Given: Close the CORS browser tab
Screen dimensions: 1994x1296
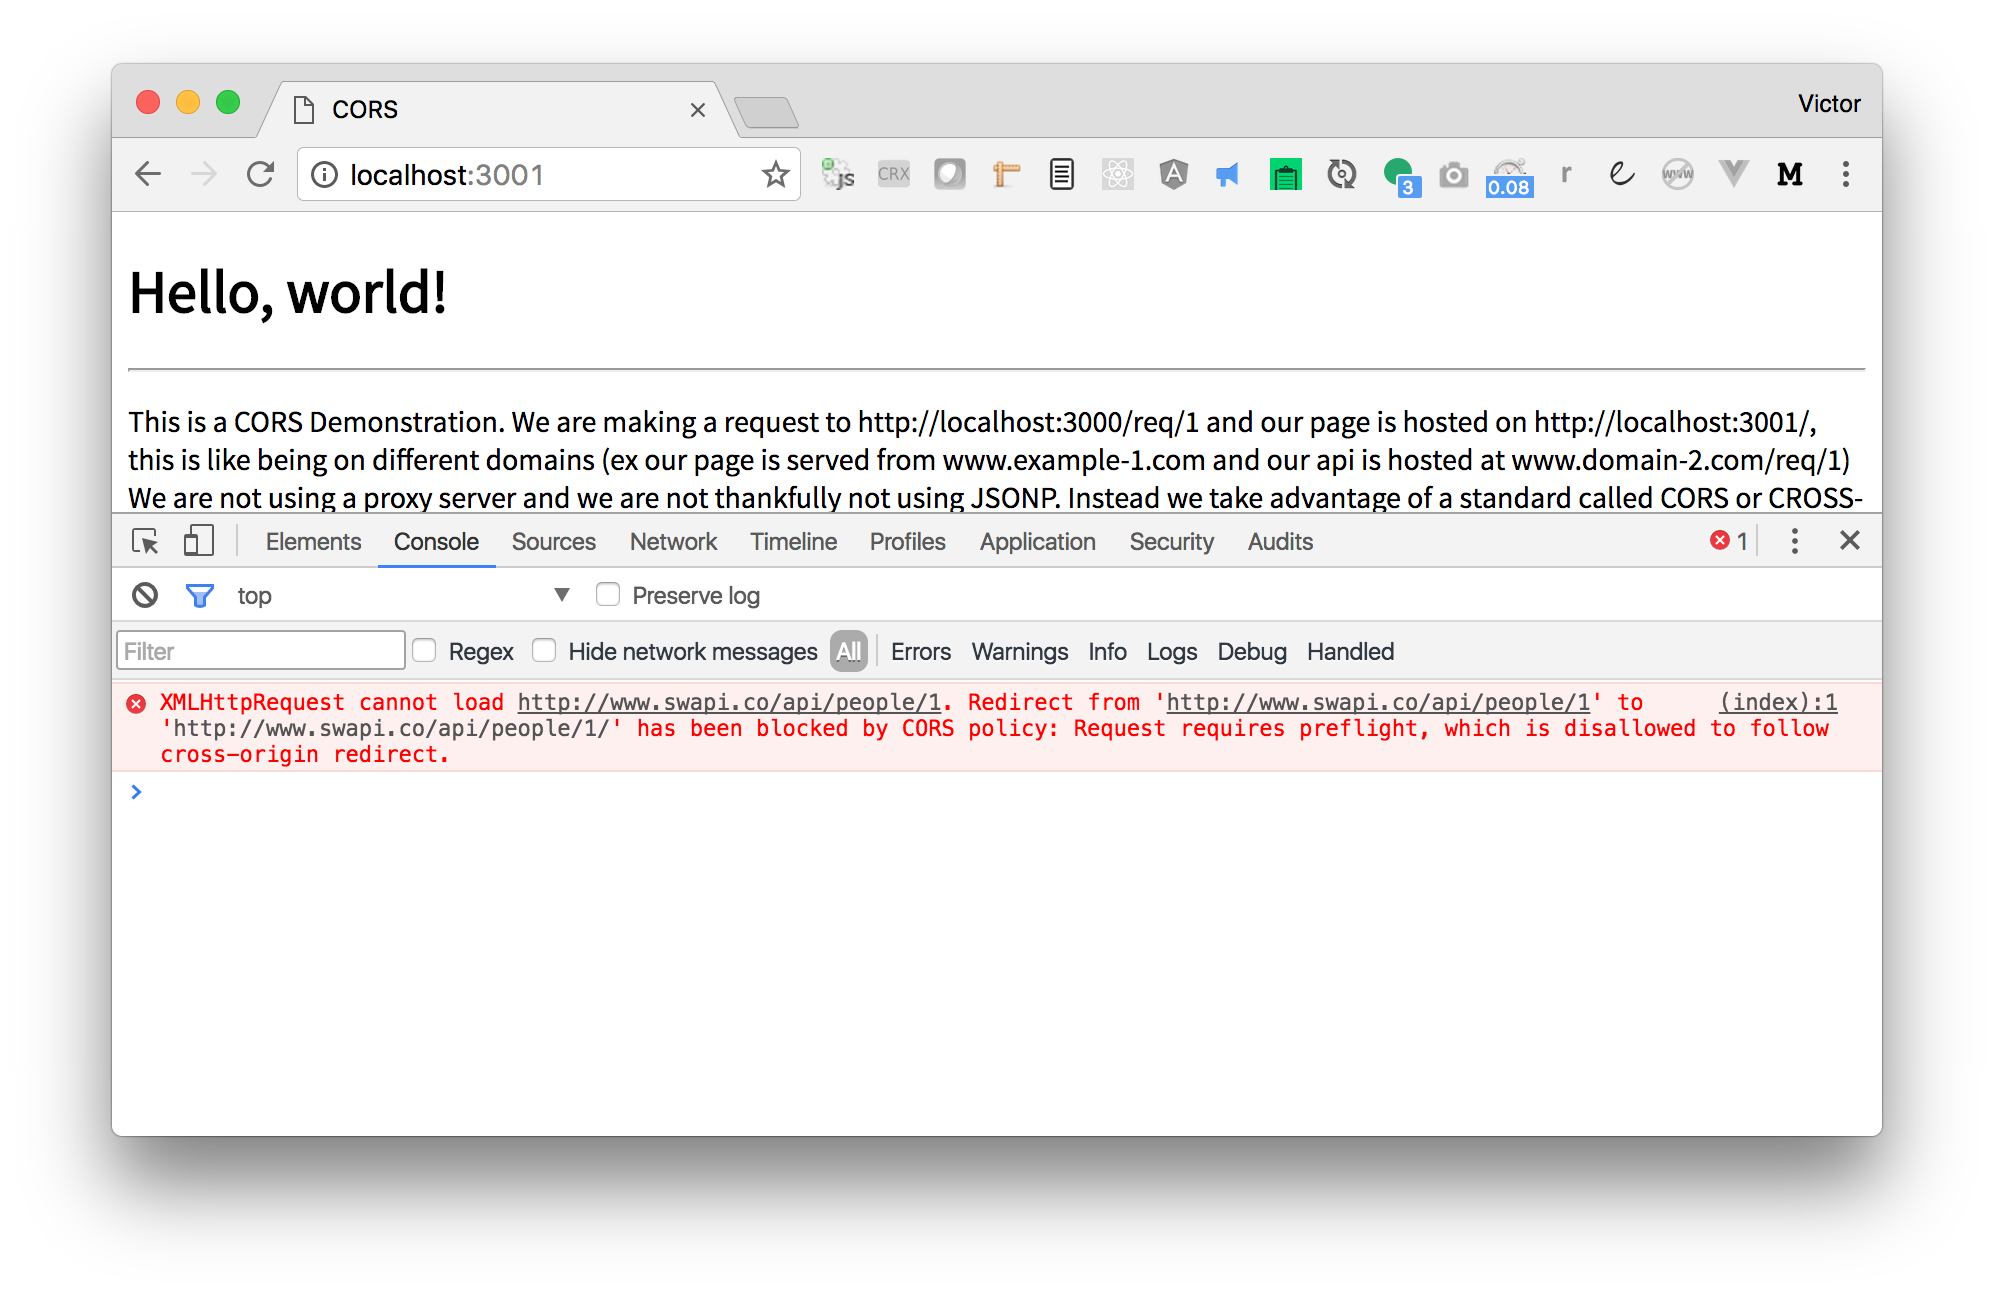Looking at the screenshot, I should [698, 110].
